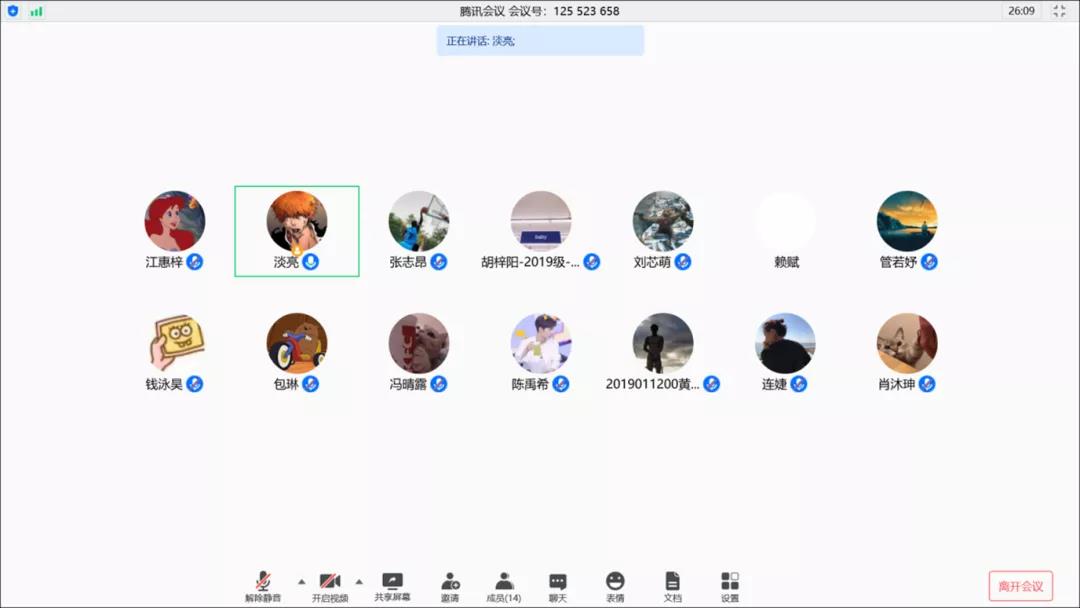Expand video options arrow beside 开启视频
This screenshot has height=608, width=1080.
pyautogui.click(x=359, y=581)
